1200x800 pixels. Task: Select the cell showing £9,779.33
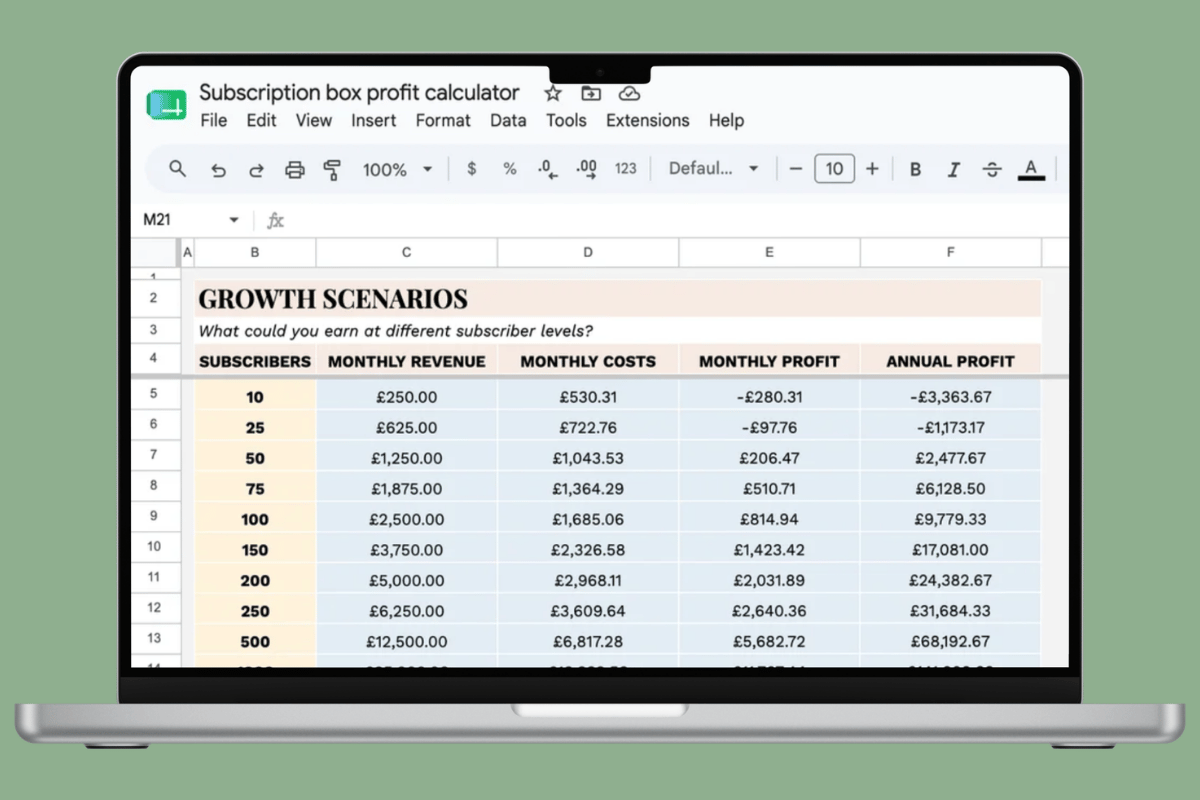pyautogui.click(x=950, y=519)
